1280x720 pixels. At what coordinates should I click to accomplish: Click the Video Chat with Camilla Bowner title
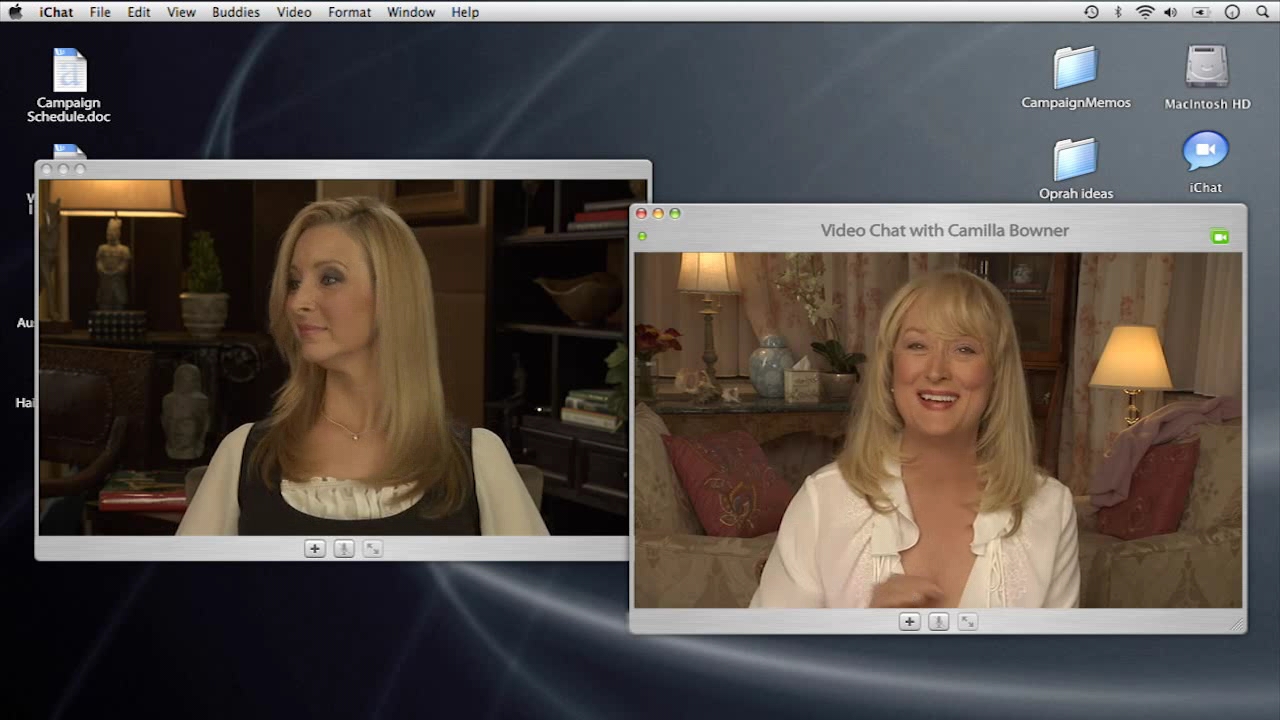coord(944,230)
